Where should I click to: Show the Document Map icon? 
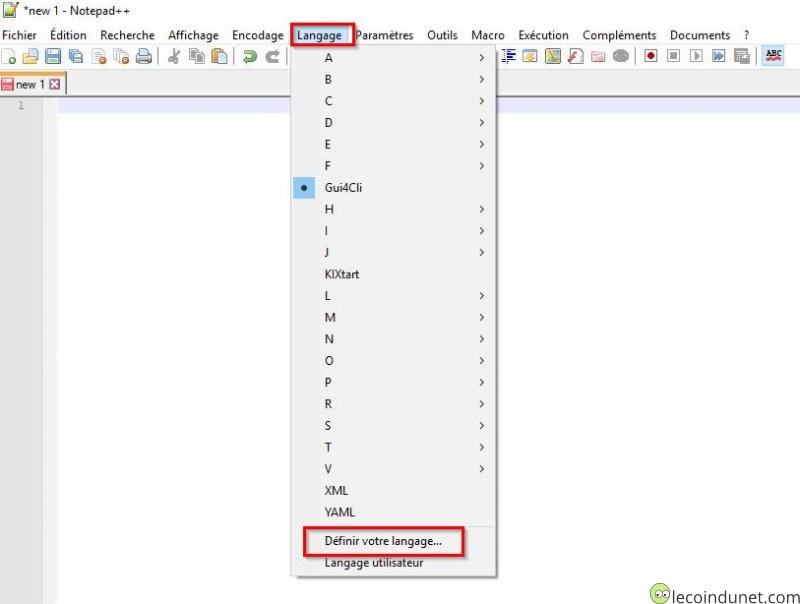(553, 56)
